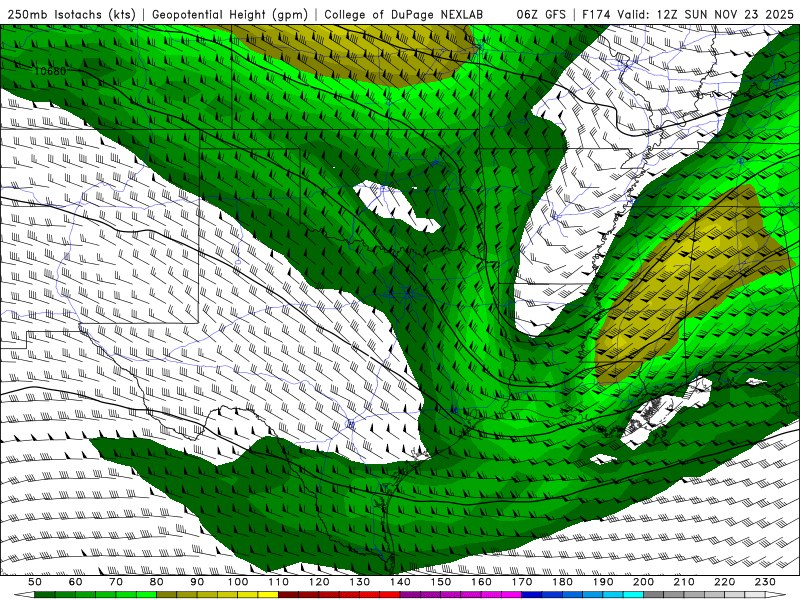Click the 130 value on the color scale
800x600 pixels.
point(360,582)
